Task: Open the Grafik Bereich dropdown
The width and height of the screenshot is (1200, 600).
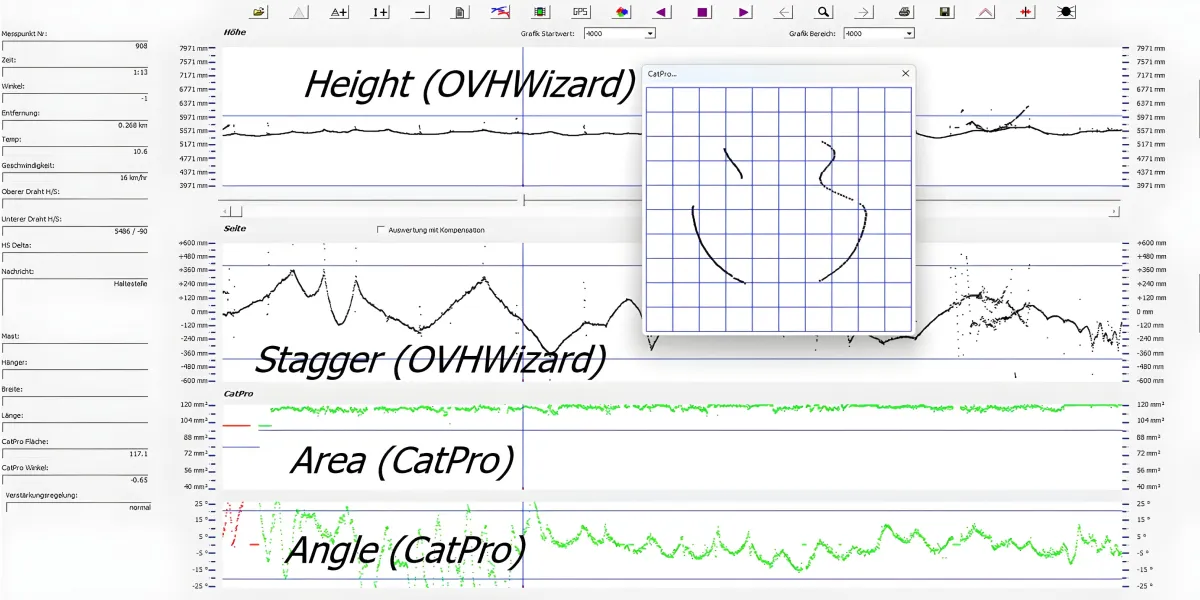Action: click(909, 33)
